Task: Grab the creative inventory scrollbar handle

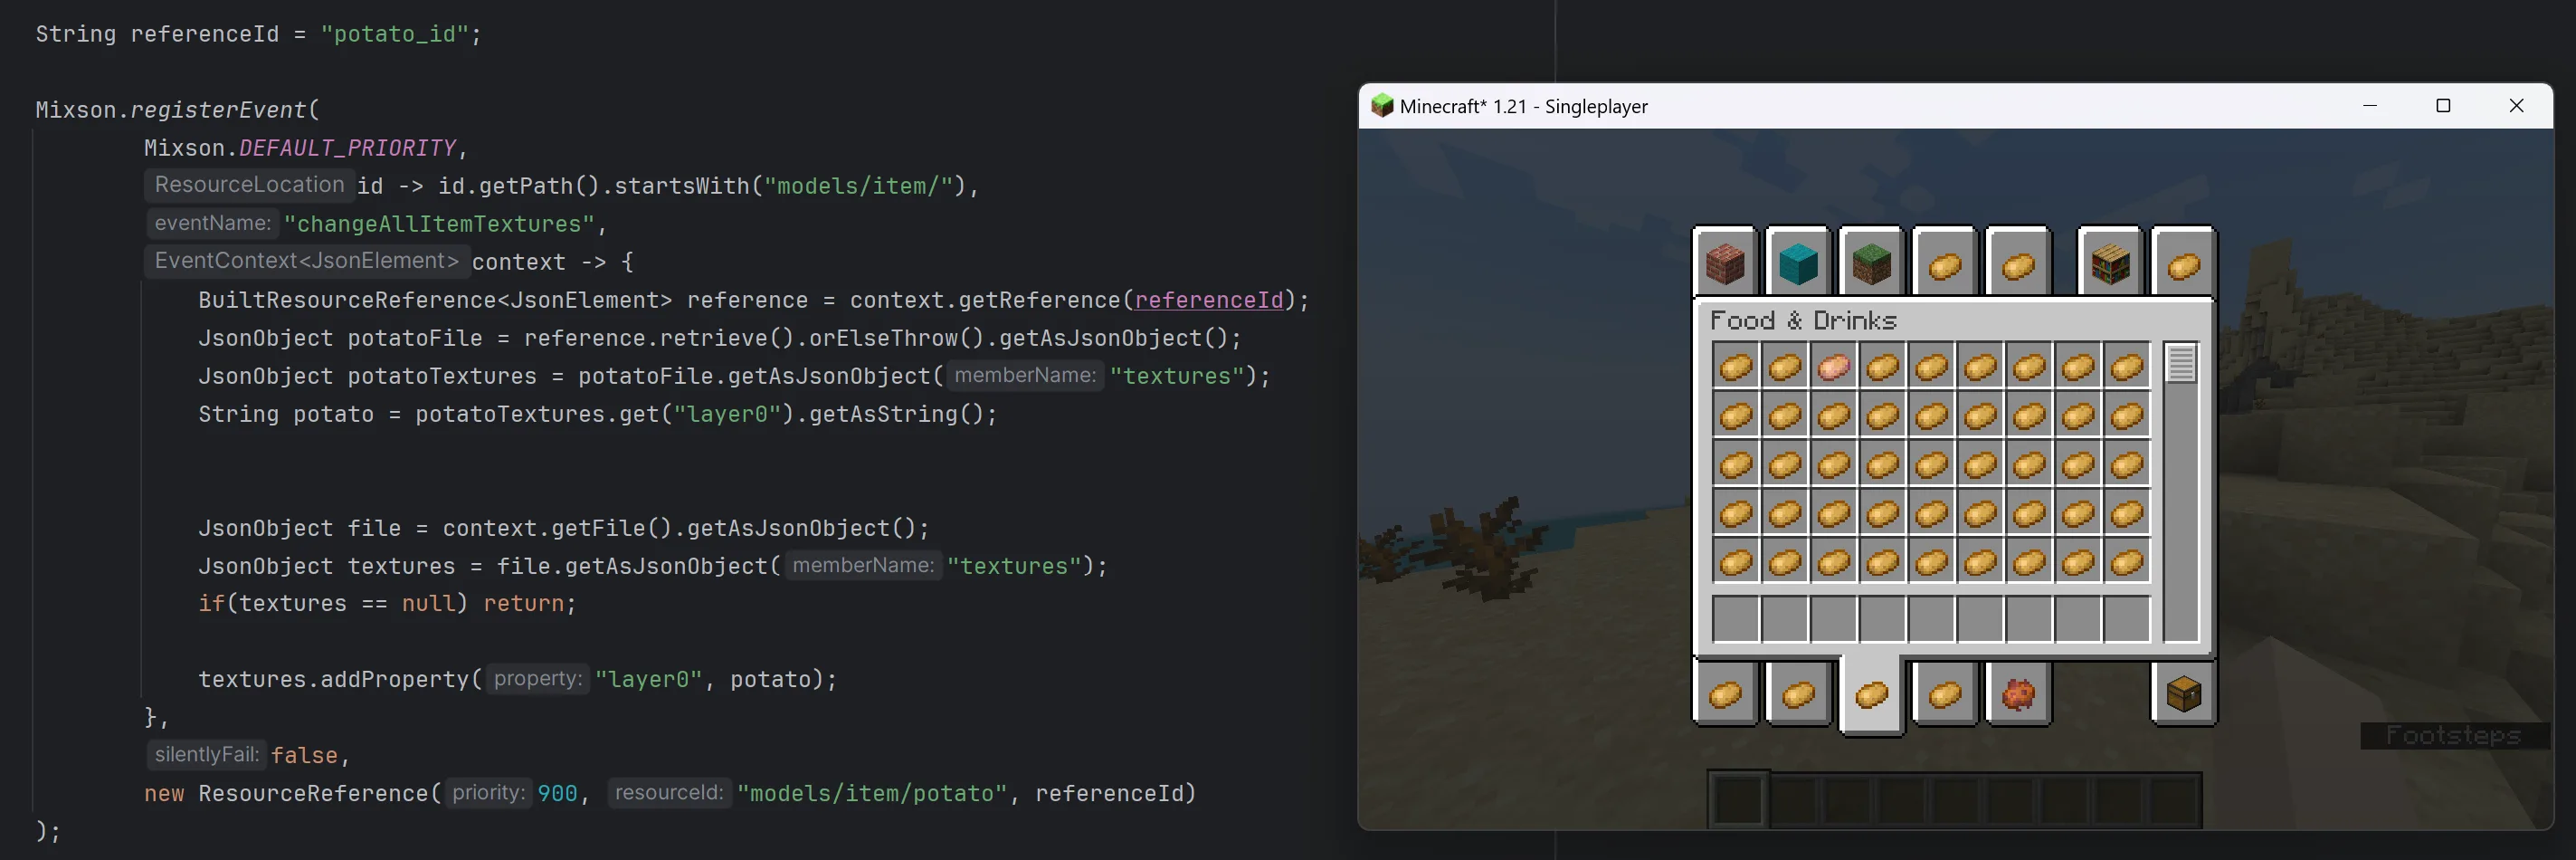Action: [2181, 363]
